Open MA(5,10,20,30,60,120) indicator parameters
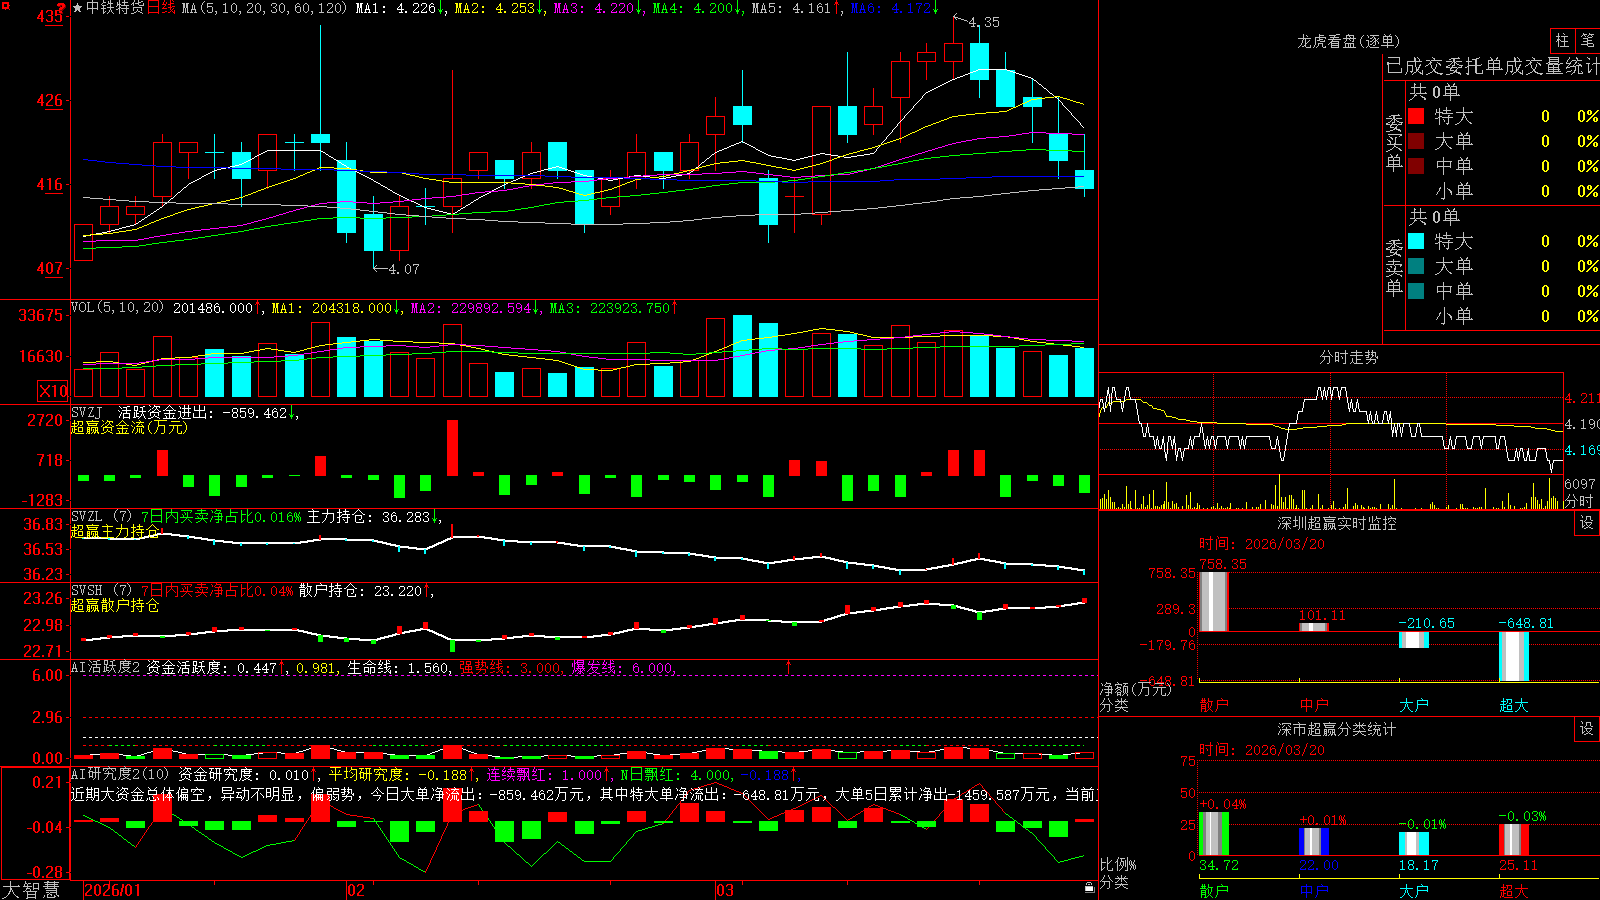Viewport: 1600px width, 900px height. point(264,8)
